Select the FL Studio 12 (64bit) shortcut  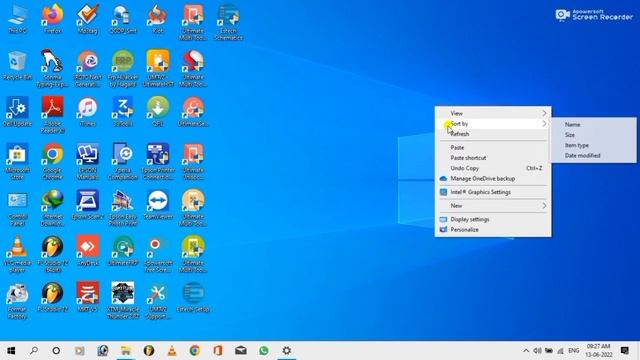pyautogui.click(x=53, y=255)
